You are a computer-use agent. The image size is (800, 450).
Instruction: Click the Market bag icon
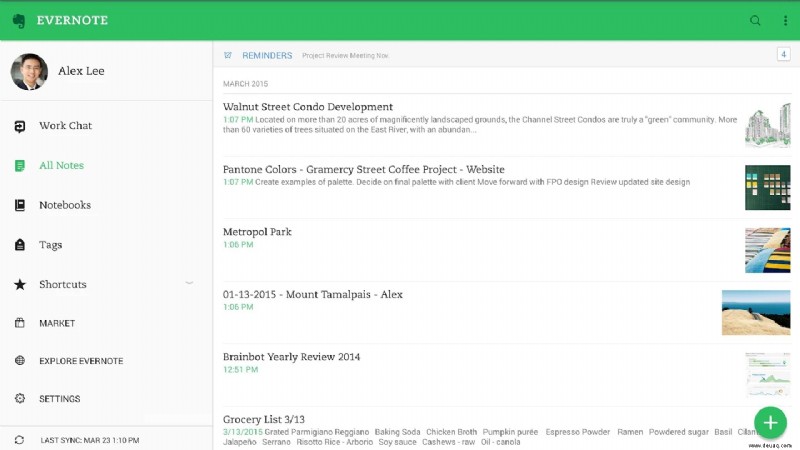20,323
